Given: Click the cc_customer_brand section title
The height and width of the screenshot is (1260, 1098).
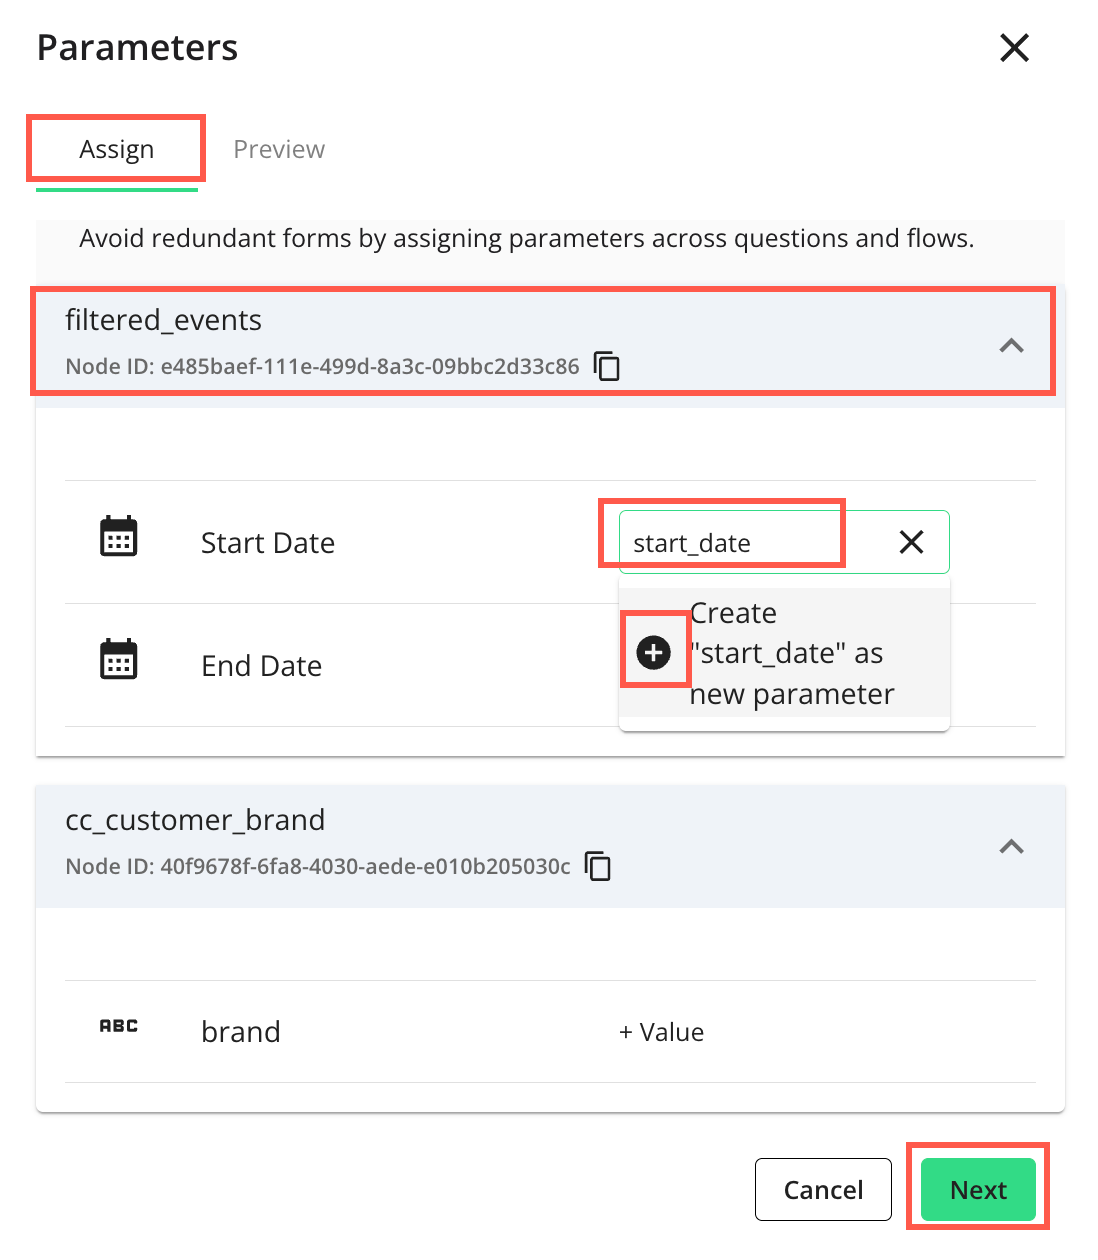Looking at the screenshot, I should click(x=195, y=820).
